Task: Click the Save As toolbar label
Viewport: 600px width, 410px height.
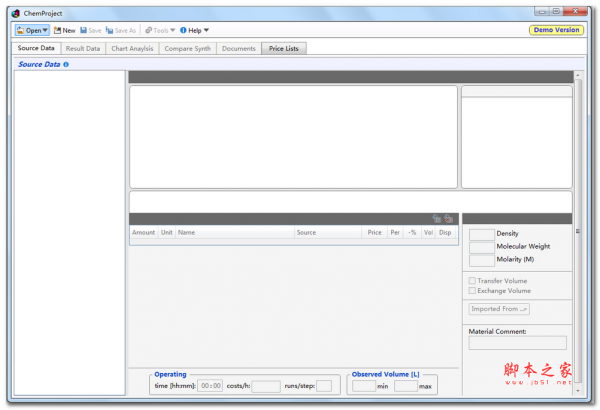Action: point(125,31)
